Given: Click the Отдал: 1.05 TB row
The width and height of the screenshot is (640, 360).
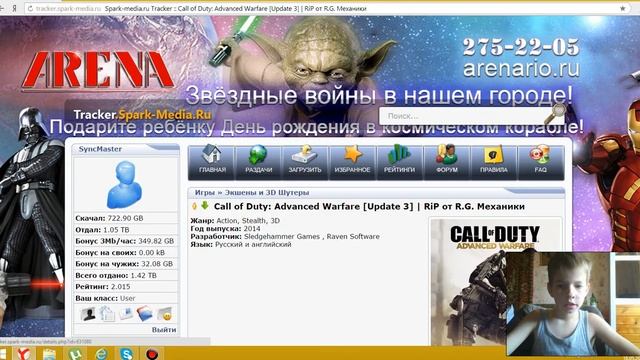Looking at the screenshot, I should 126,230.
